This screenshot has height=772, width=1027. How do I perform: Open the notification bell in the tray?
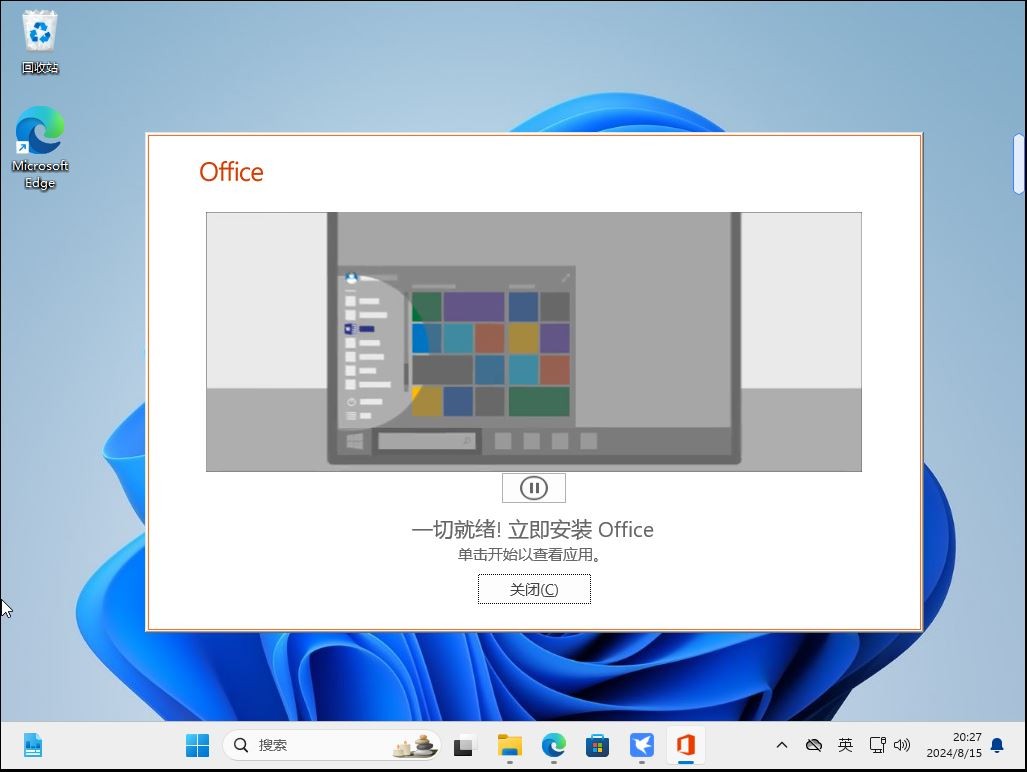996,745
